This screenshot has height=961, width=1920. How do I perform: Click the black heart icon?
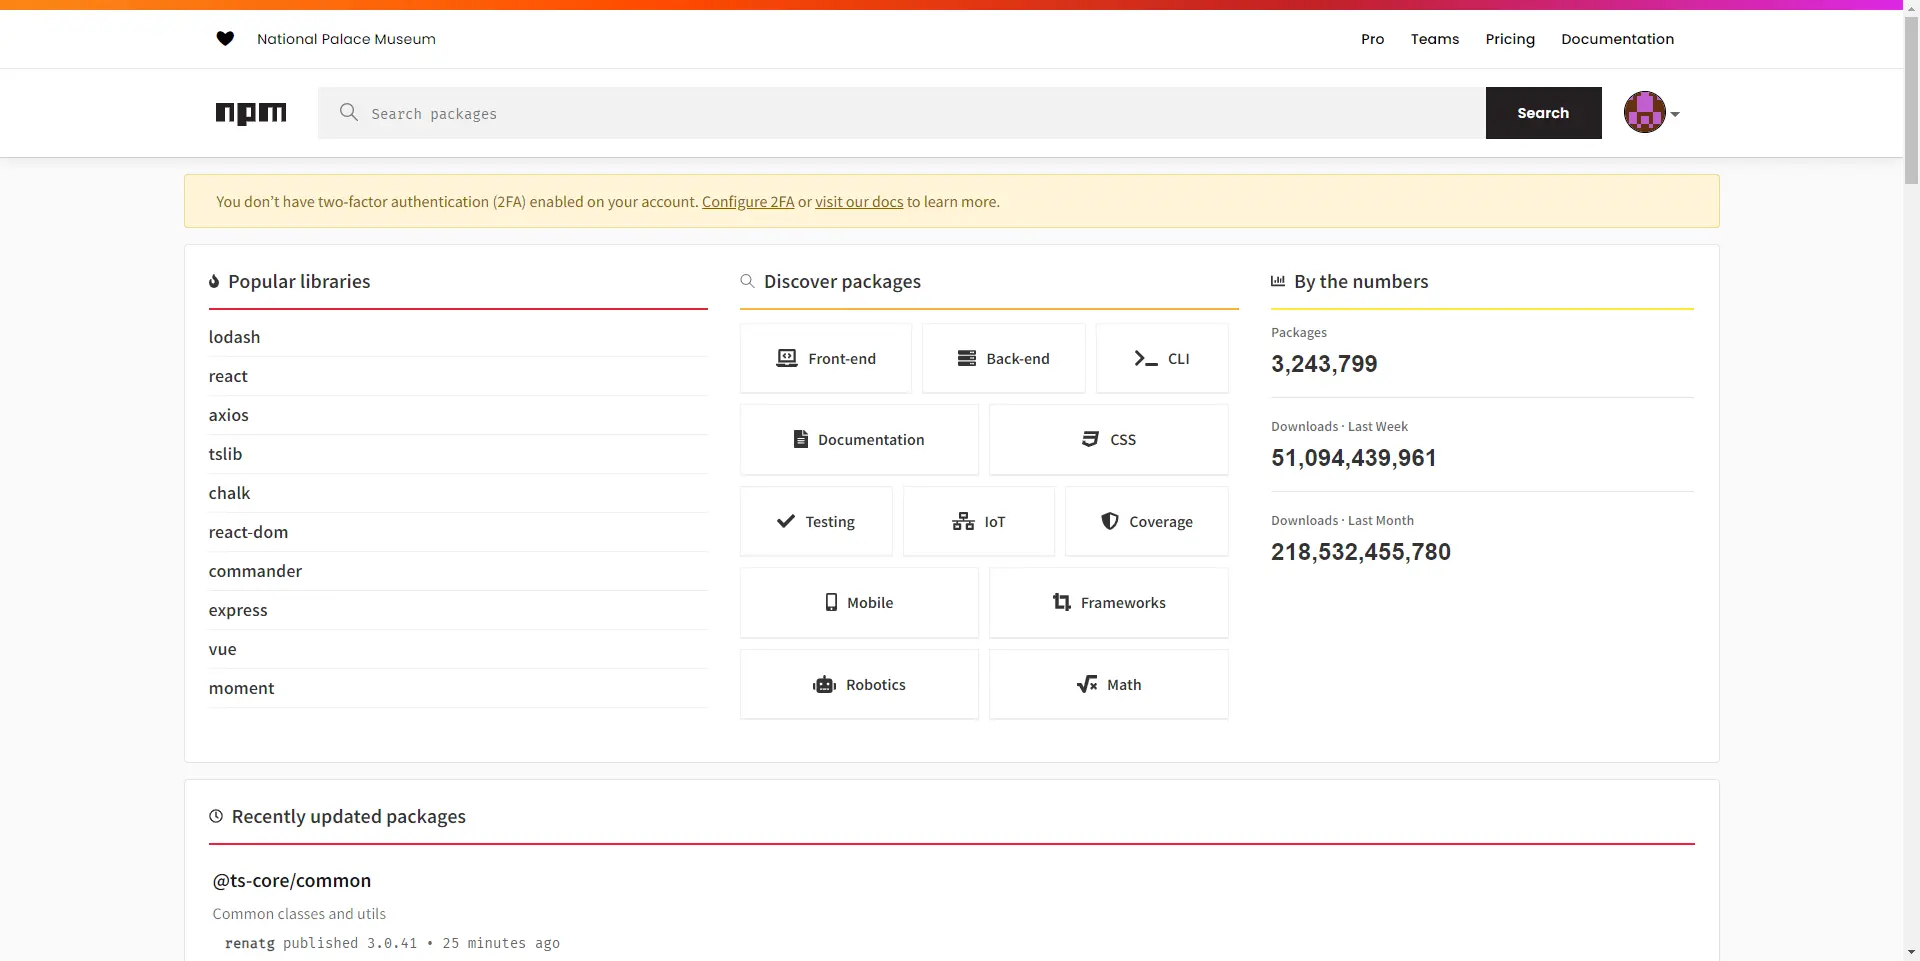click(x=225, y=39)
